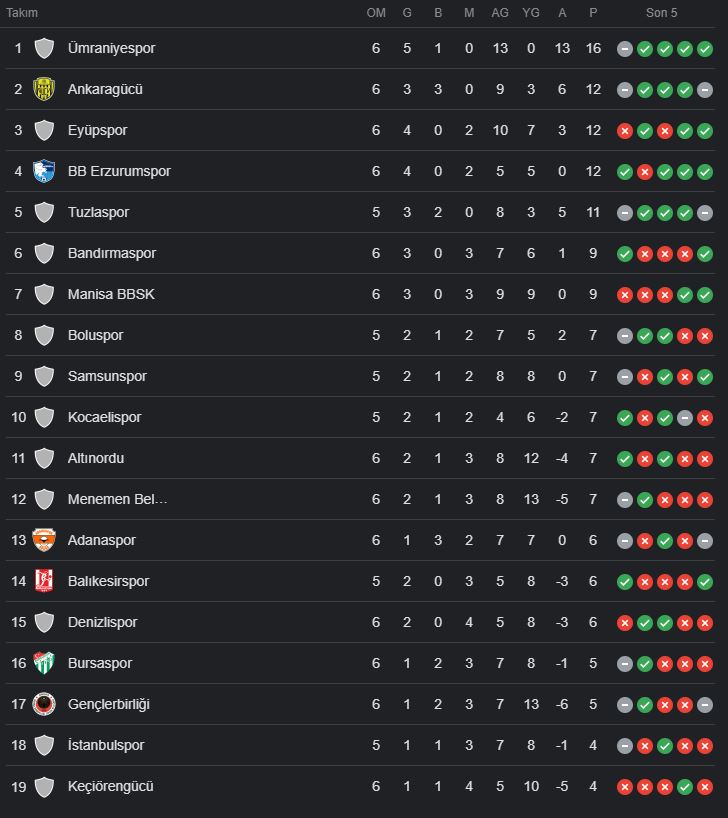Click the Takım column header
This screenshot has height=818, width=728.
coord(22,13)
